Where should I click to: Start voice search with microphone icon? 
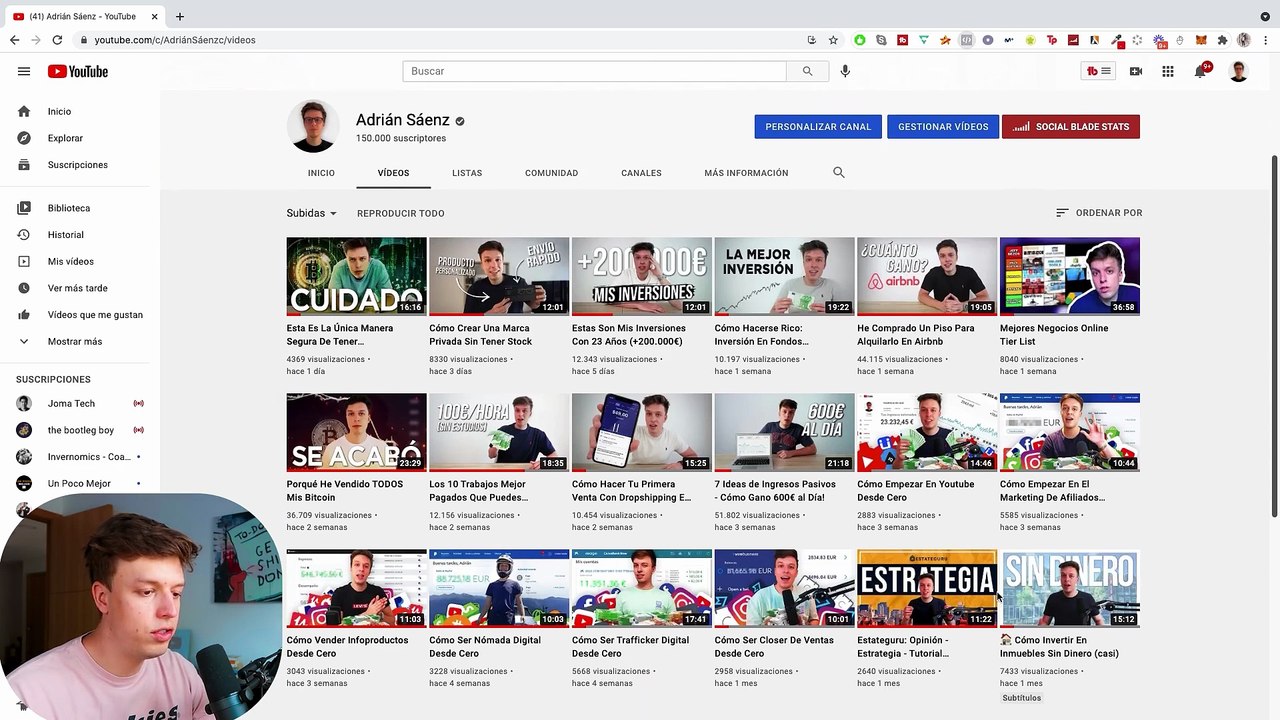coord(845,71)
